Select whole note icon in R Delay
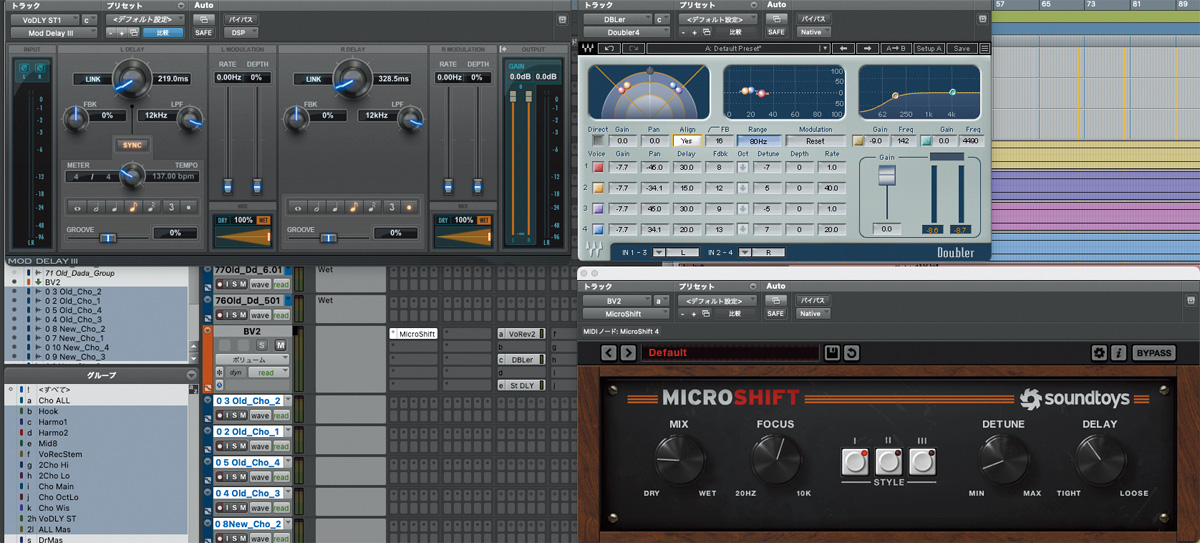This screenshot has width=1200, height=543. 297,207
